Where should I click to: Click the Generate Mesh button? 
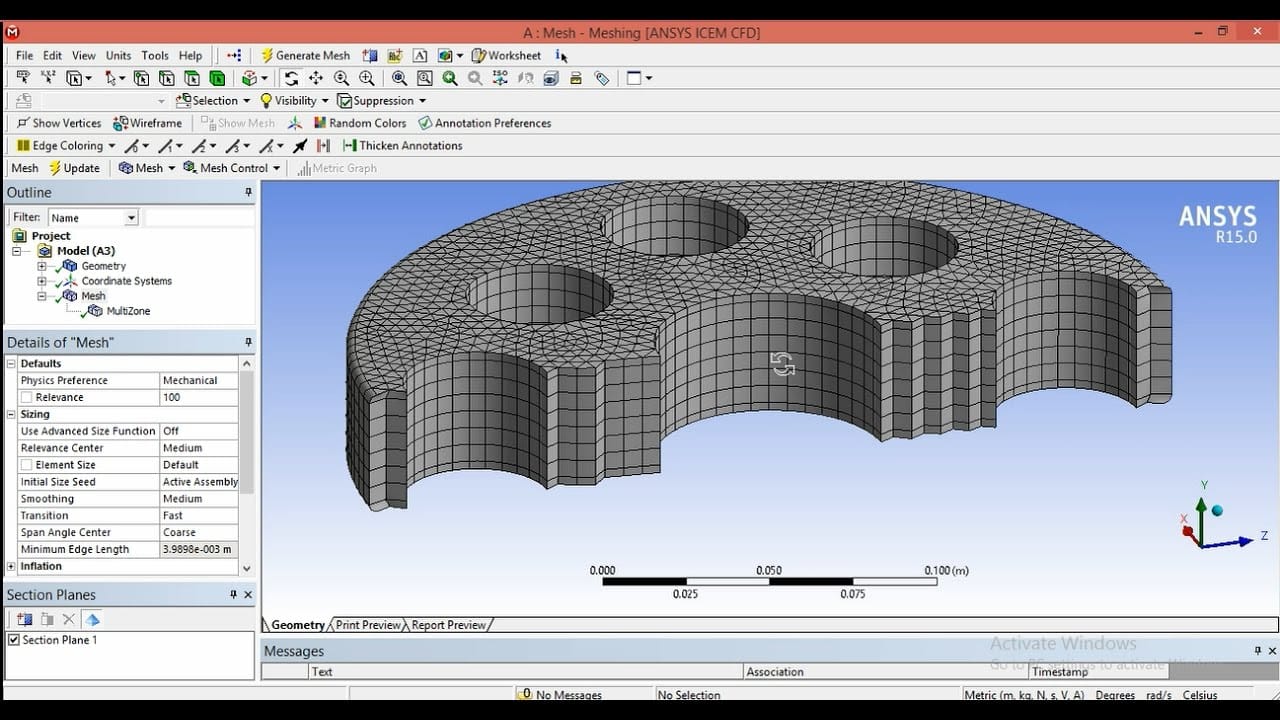[x=305, y=56]
